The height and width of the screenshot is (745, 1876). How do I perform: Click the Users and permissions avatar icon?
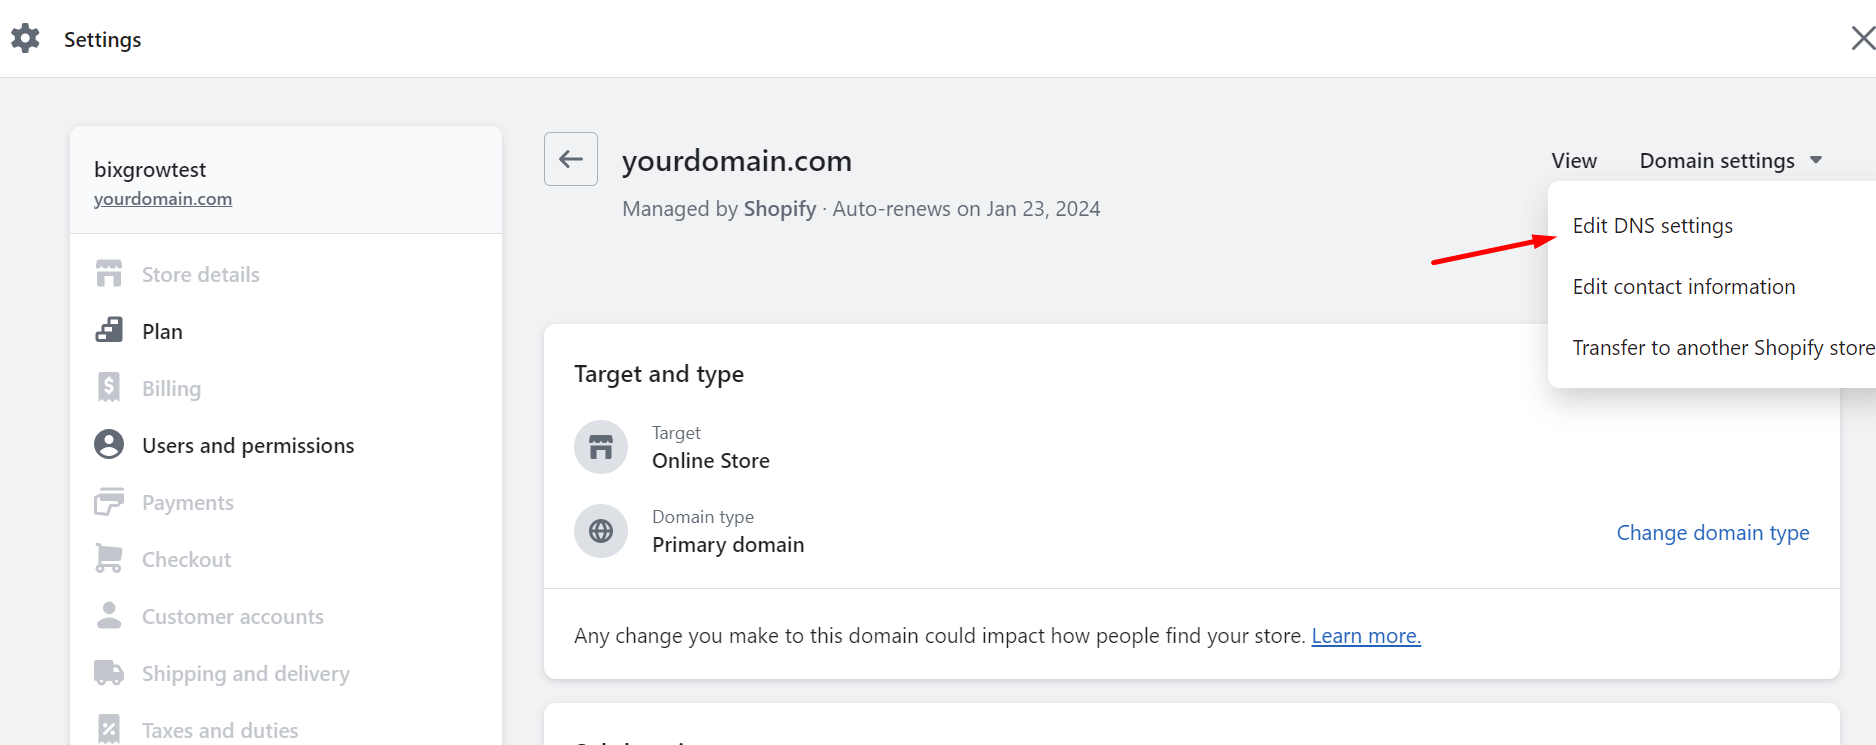point(109,445)
